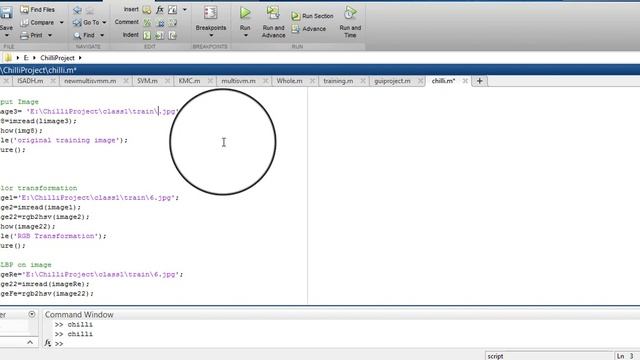Image resolution: width=640 pixels, height=360 pixels.
Task: Click the Compare files icon
Action: (x=24, y=22)
